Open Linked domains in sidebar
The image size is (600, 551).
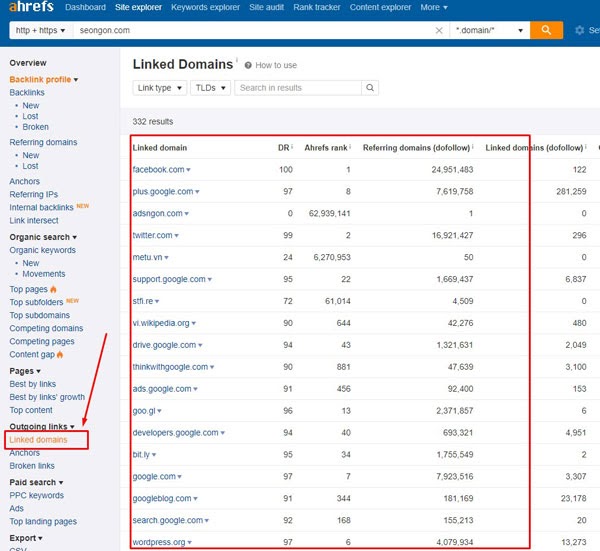(38, 440)
